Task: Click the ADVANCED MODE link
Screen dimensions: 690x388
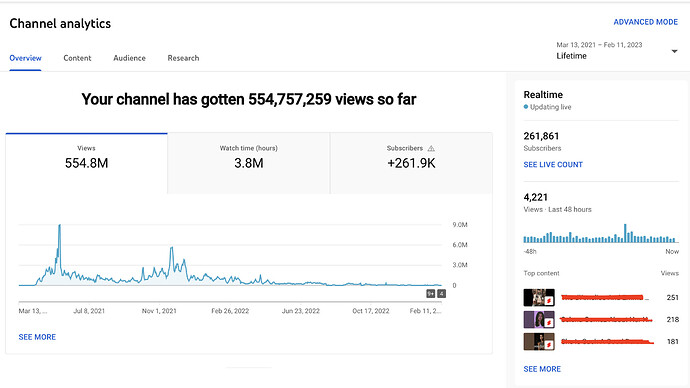Action: (x=646, y=22)
